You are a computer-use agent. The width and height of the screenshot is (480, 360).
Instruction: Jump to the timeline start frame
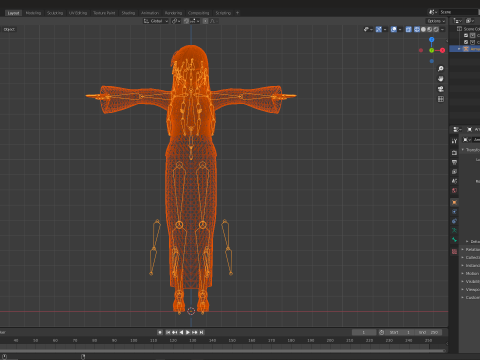(168, 332)
